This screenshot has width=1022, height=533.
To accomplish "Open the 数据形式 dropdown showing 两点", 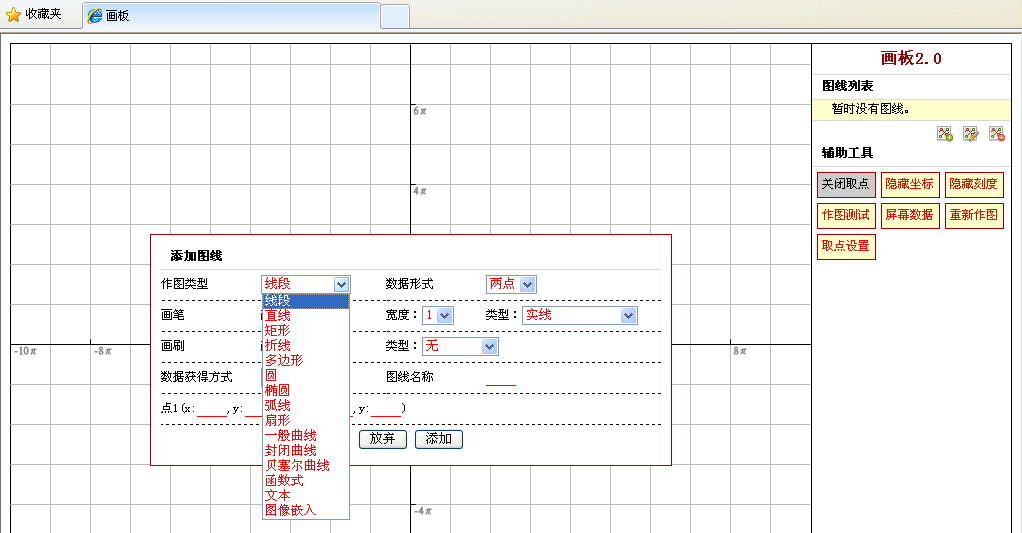I will (x=511, y=284).
